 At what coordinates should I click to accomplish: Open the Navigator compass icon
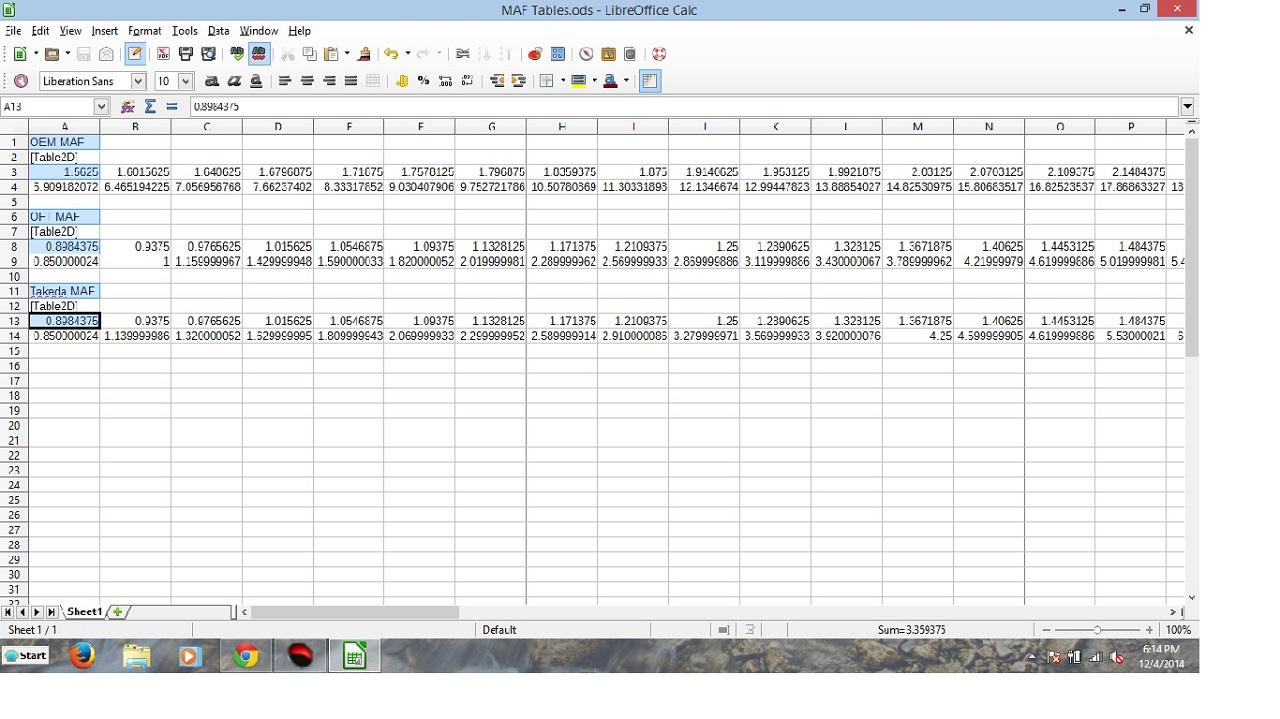point(586,54)
